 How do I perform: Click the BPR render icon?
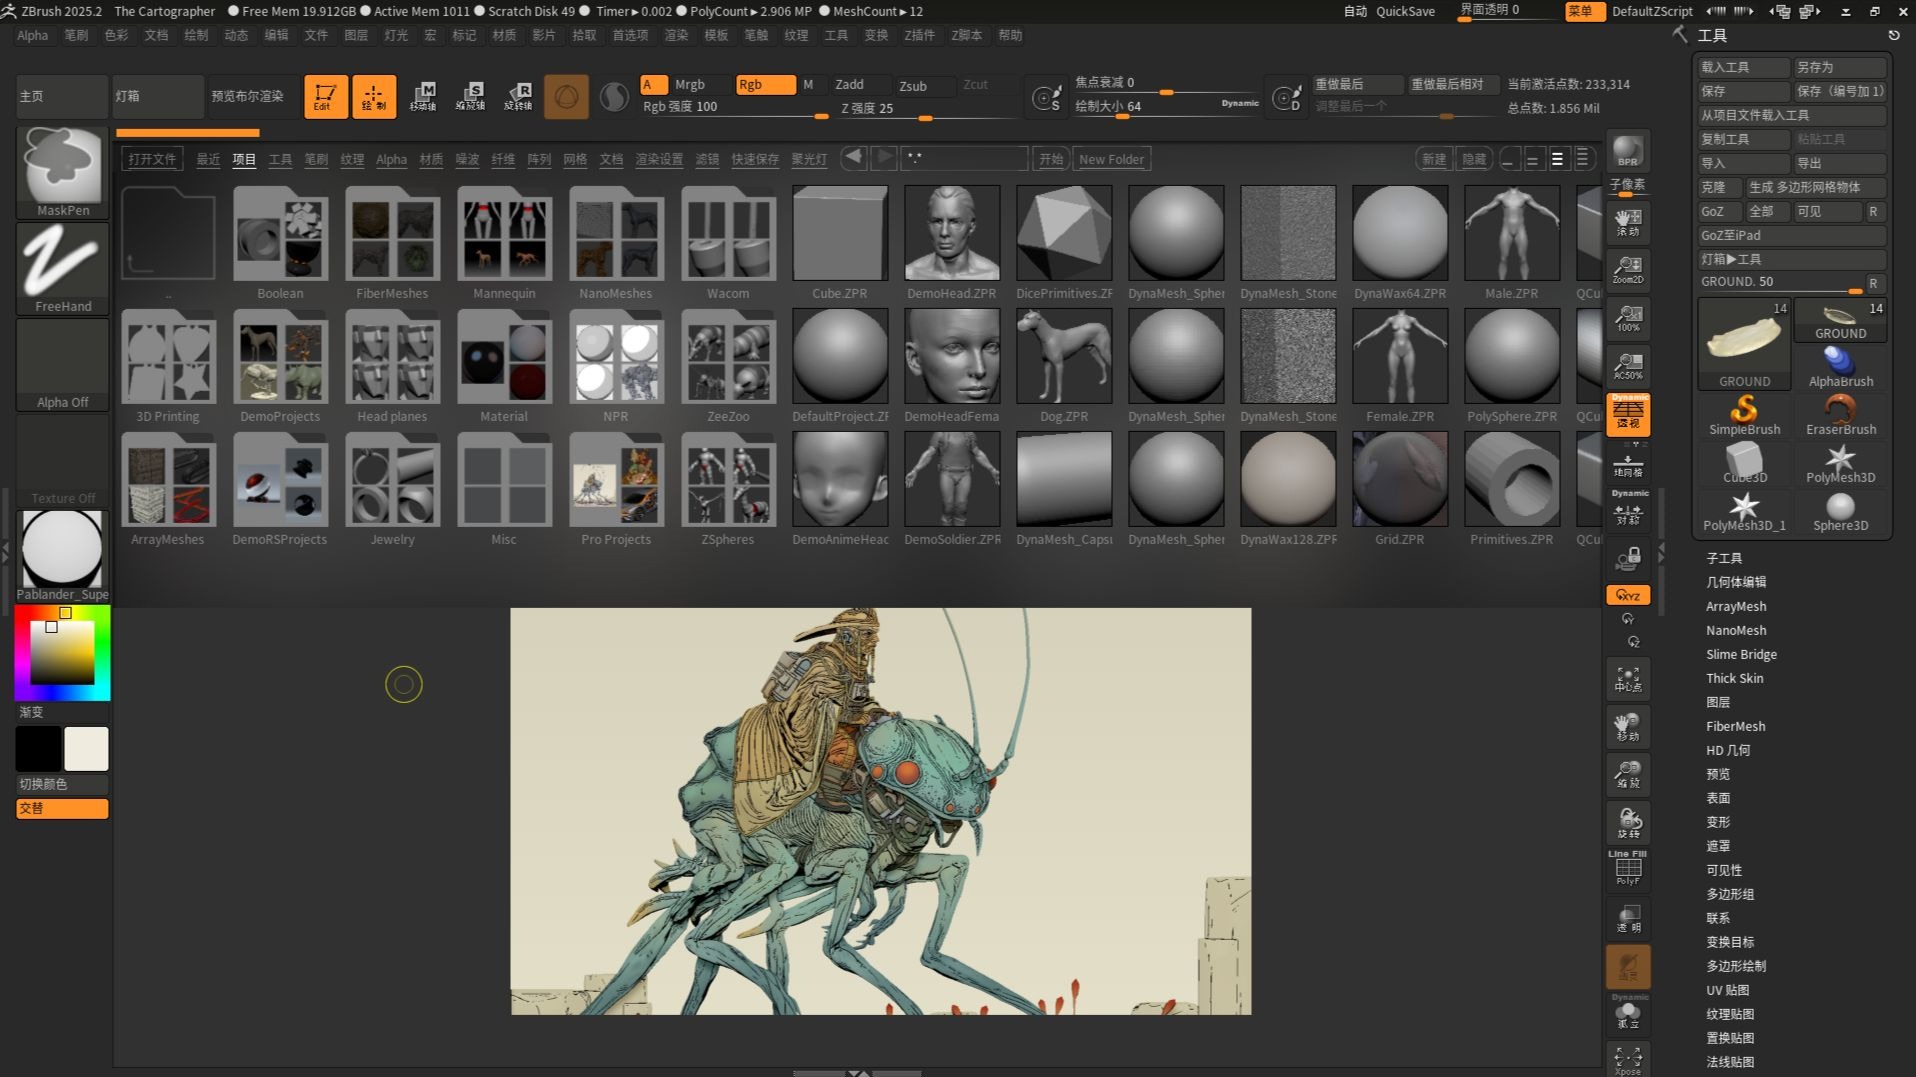pos(1628,150)
